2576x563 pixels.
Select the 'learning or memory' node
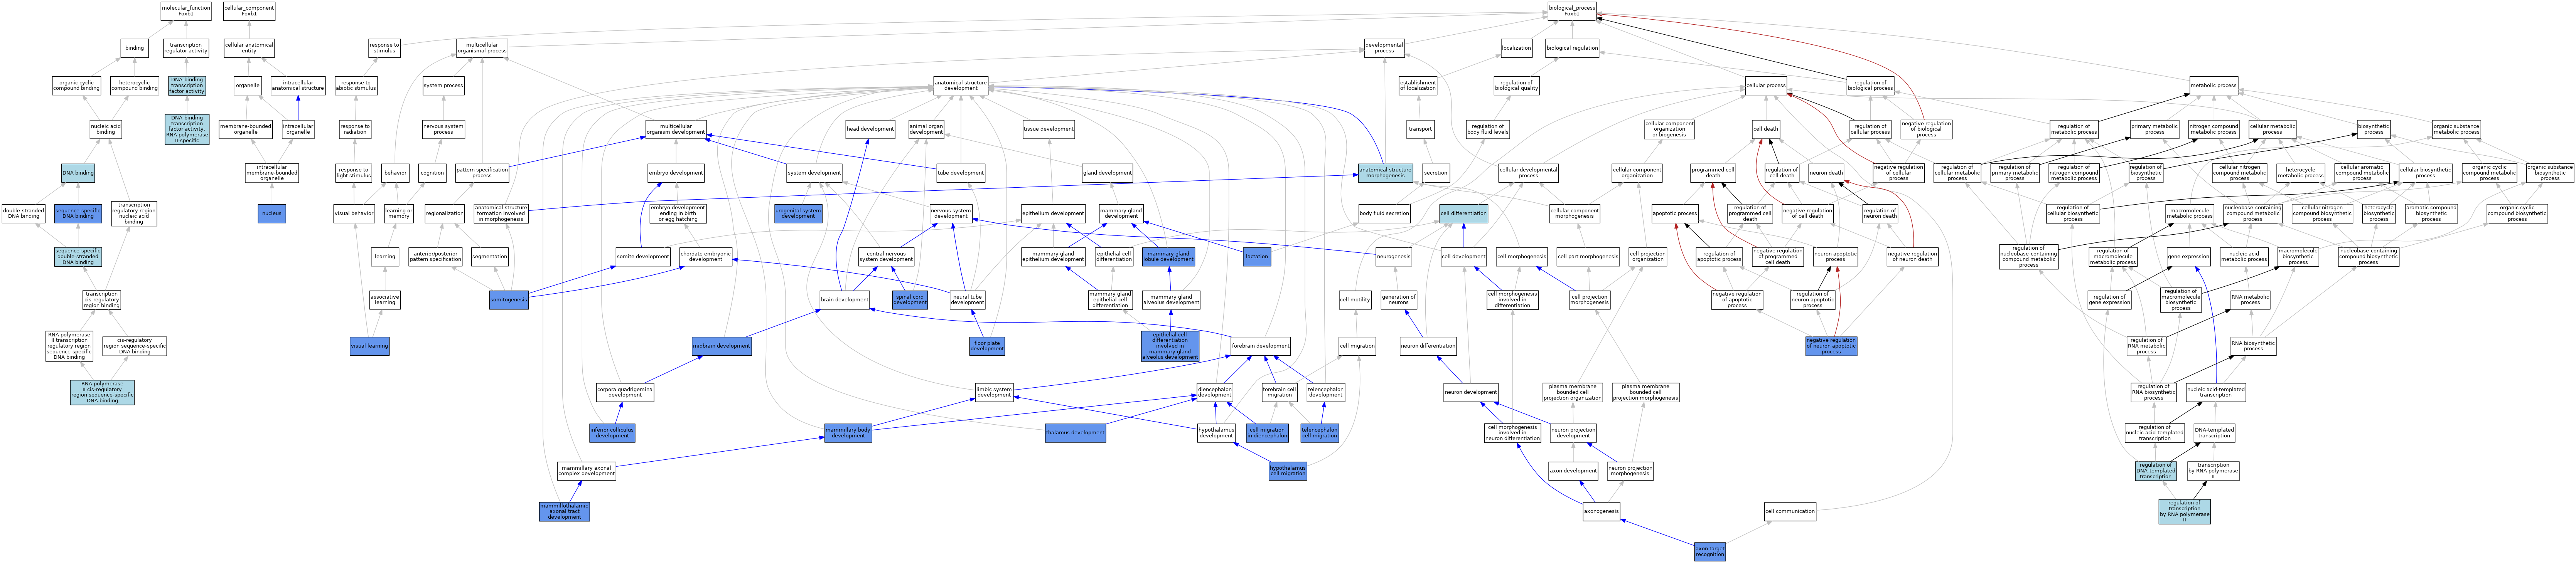coord(398,214)
